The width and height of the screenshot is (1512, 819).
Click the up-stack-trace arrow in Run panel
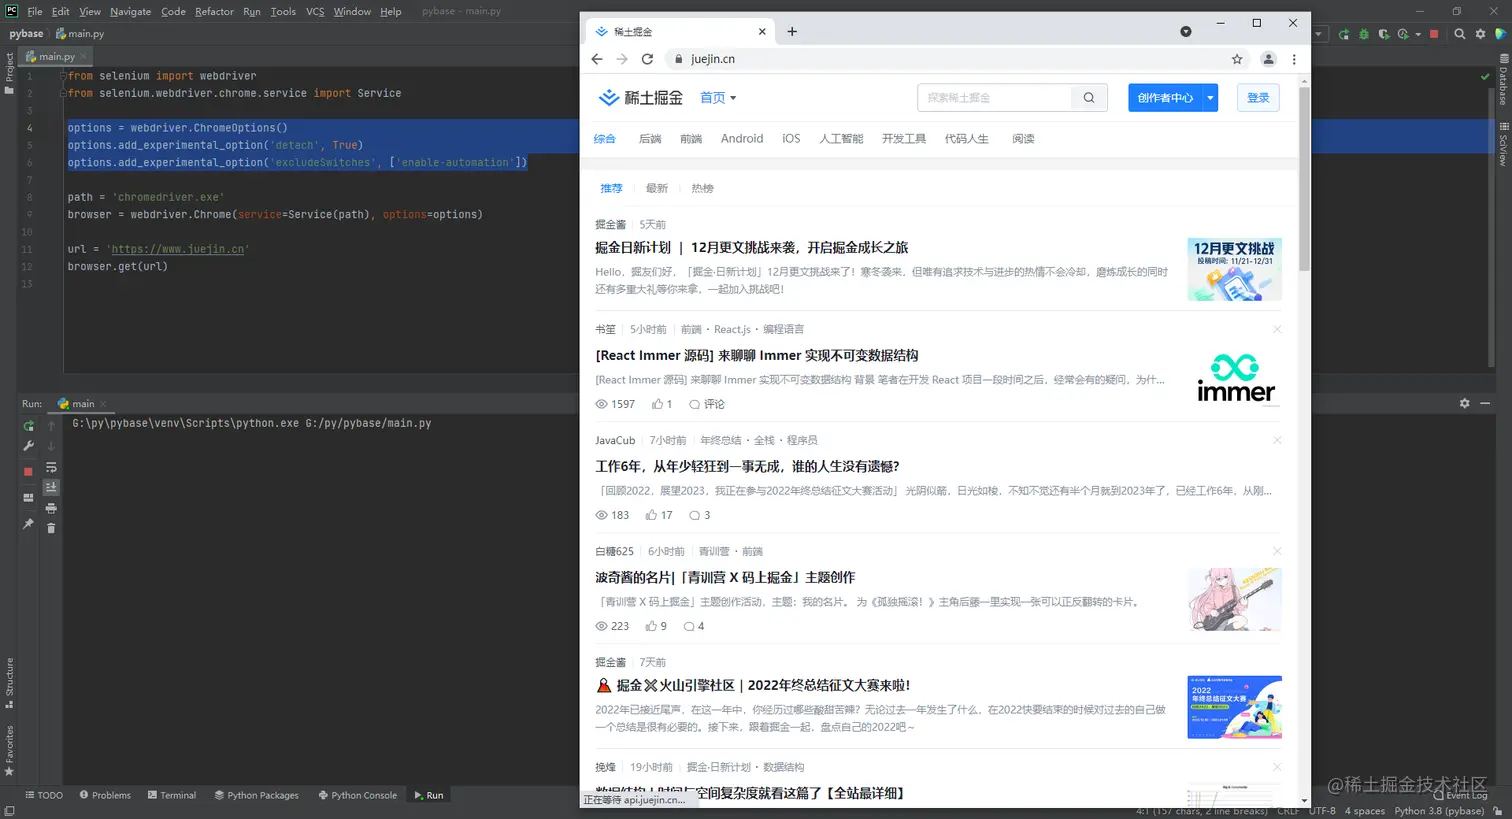click(x=51, y=426)
